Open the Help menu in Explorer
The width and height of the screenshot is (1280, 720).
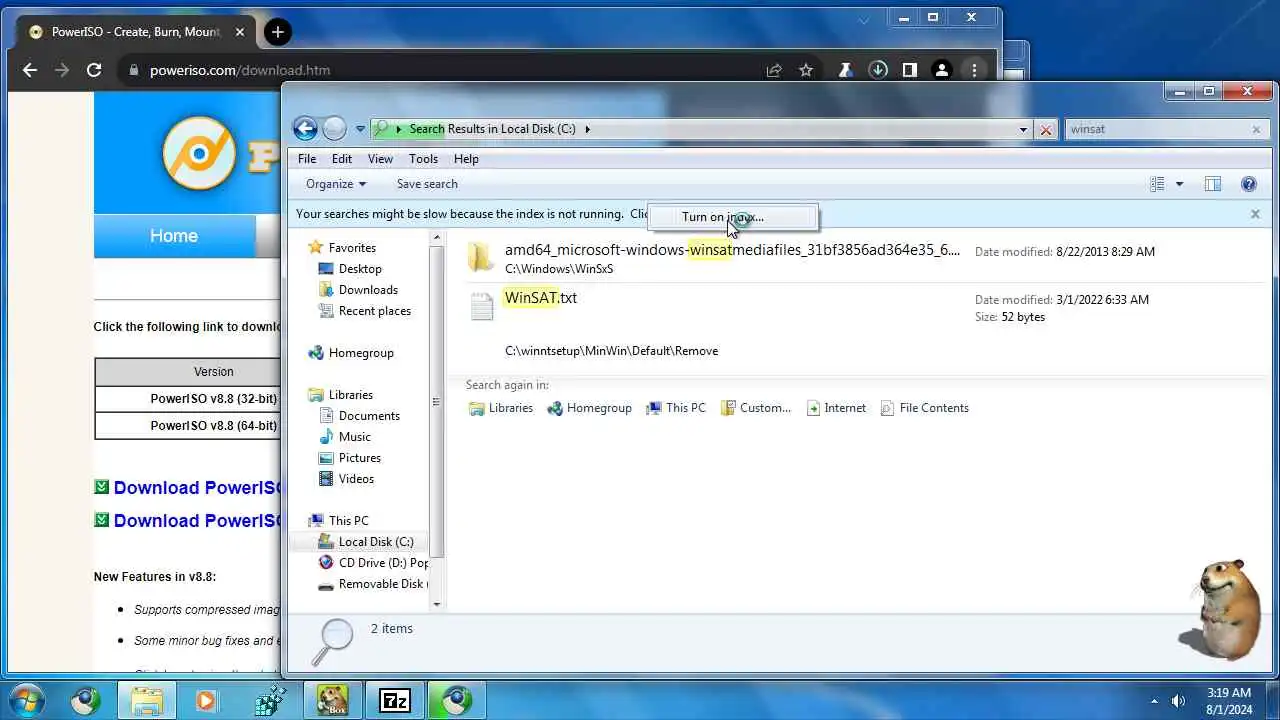(x=466, y=159)
